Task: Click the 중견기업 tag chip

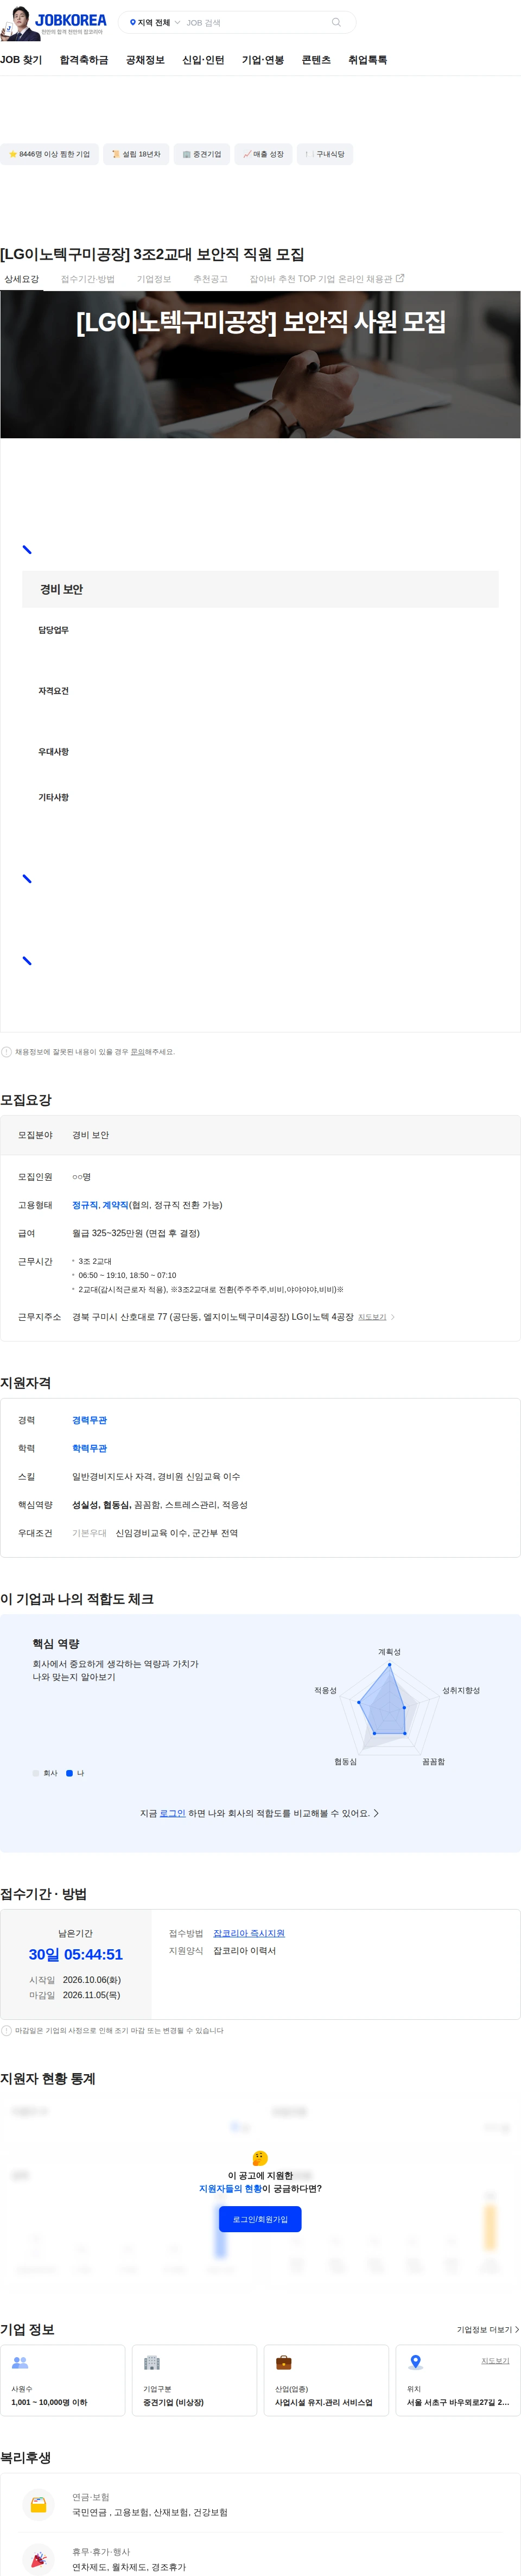Action: (201, 154)
